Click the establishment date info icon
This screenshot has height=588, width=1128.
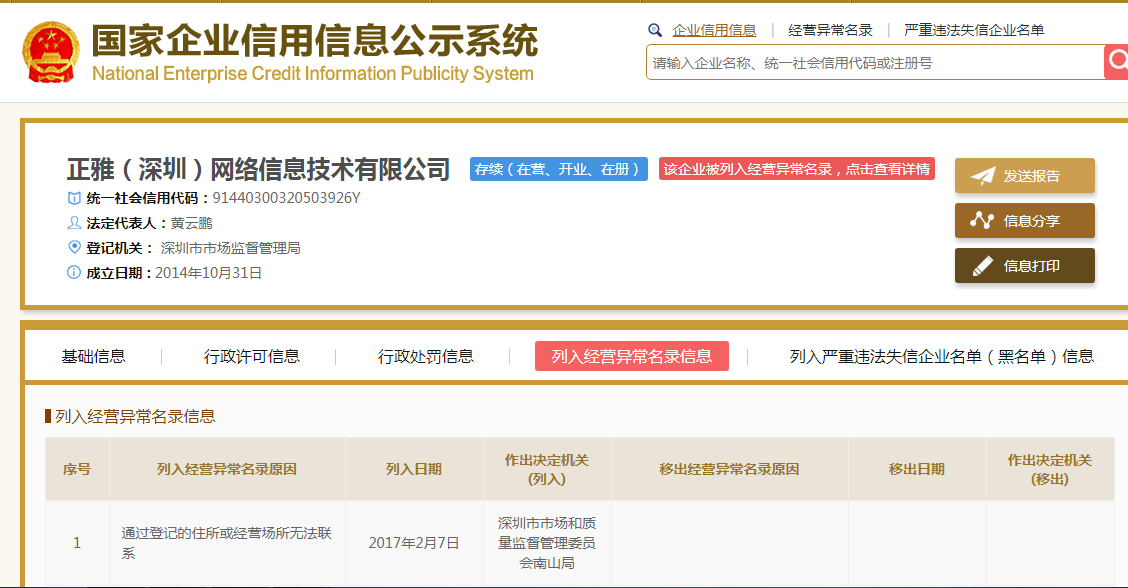point(74,272)
